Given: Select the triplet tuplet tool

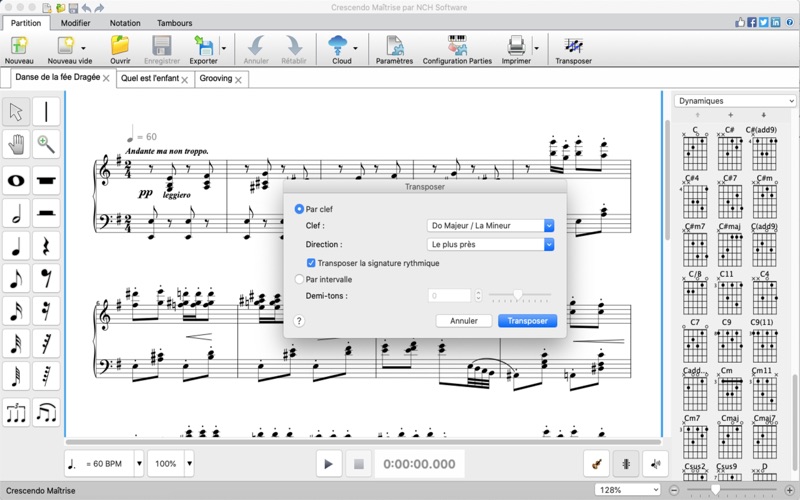Looking at the screenshot, I should [16, 413].
